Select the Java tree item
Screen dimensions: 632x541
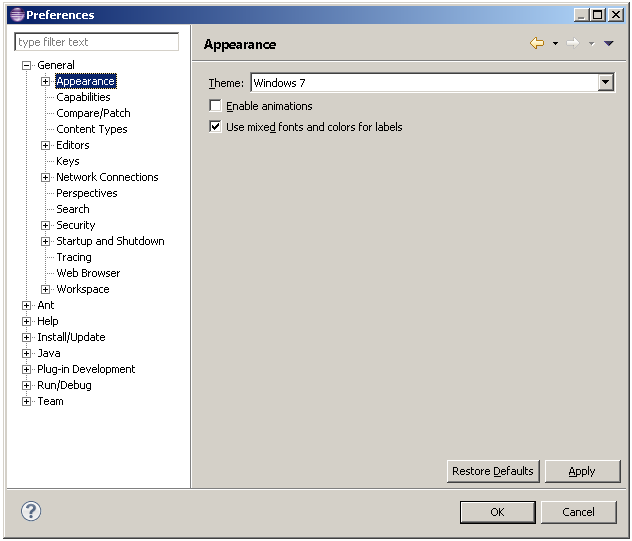[49, 353]
